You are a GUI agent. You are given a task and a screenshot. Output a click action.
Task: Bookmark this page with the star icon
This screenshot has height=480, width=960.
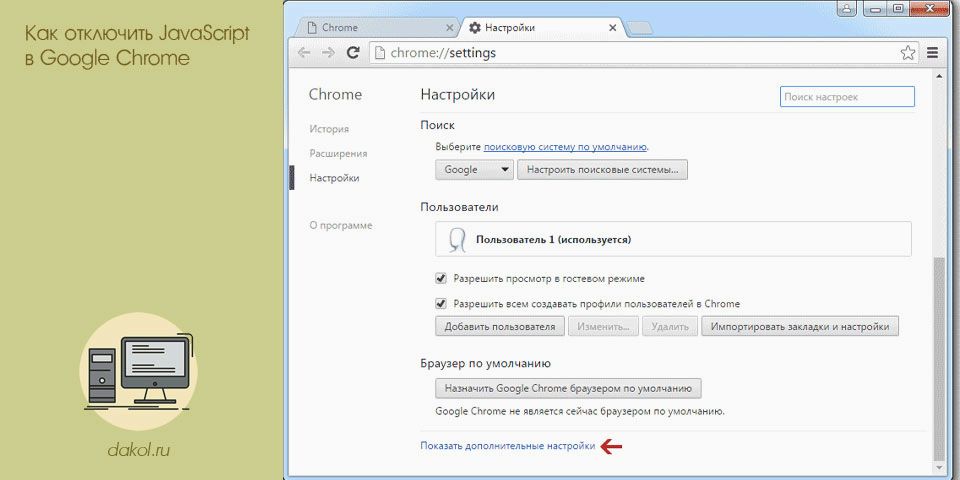tap(908, 53)
